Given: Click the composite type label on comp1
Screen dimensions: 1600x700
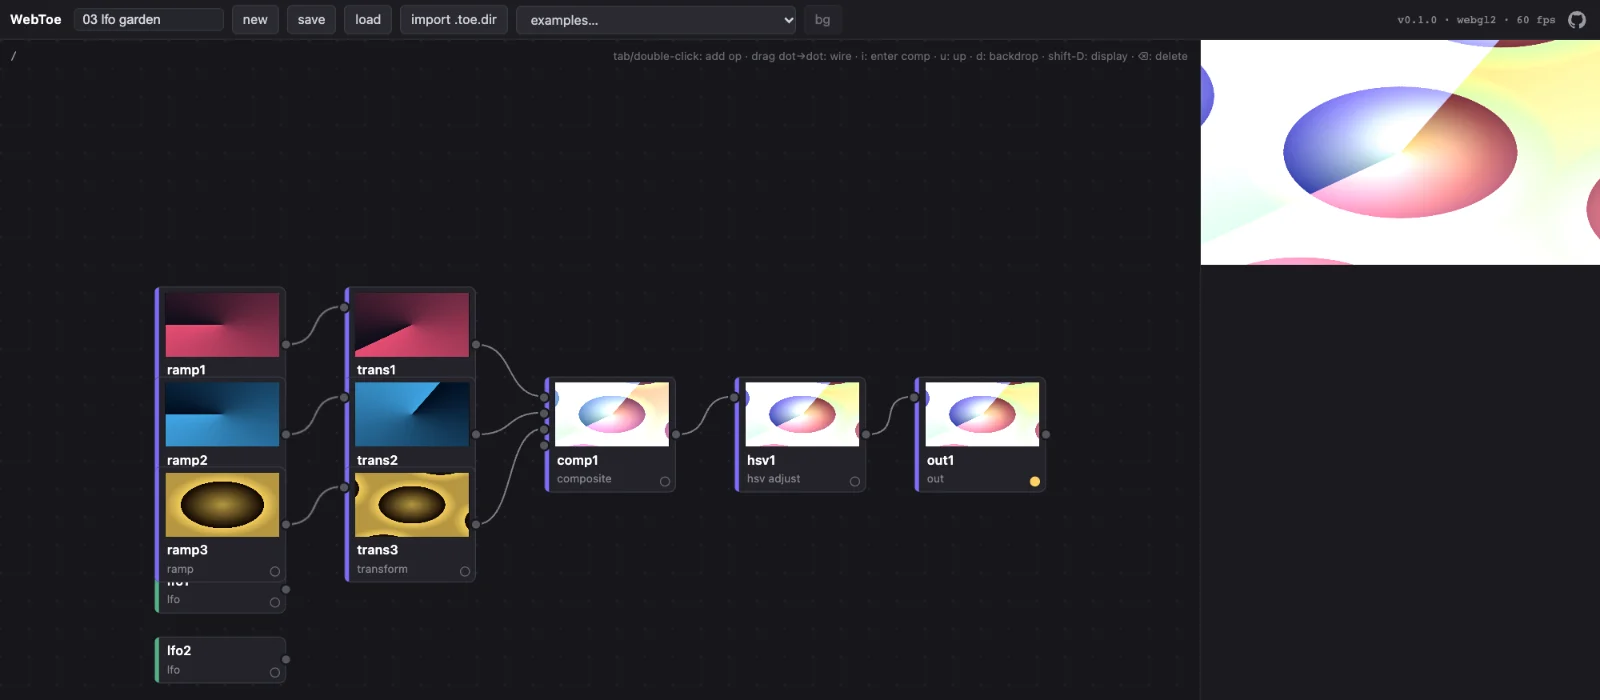Looking at the screenshot, I should click(584, 479).
